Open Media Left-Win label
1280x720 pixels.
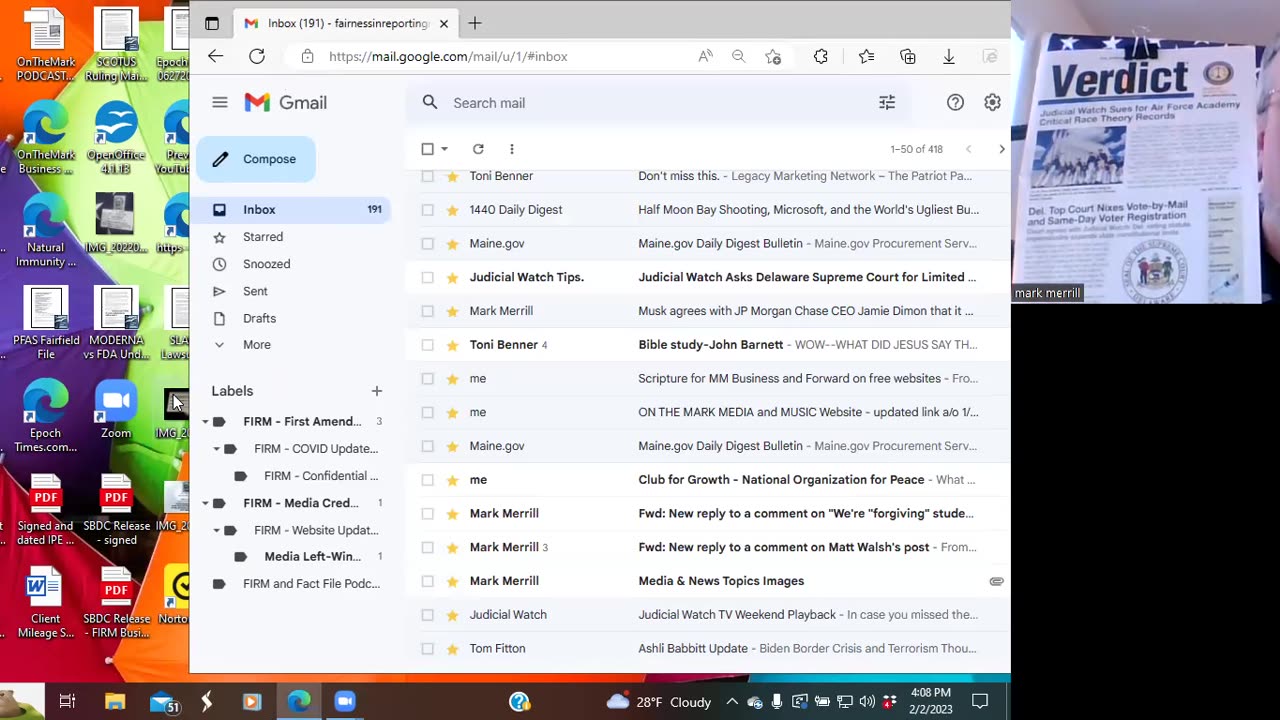313,557
